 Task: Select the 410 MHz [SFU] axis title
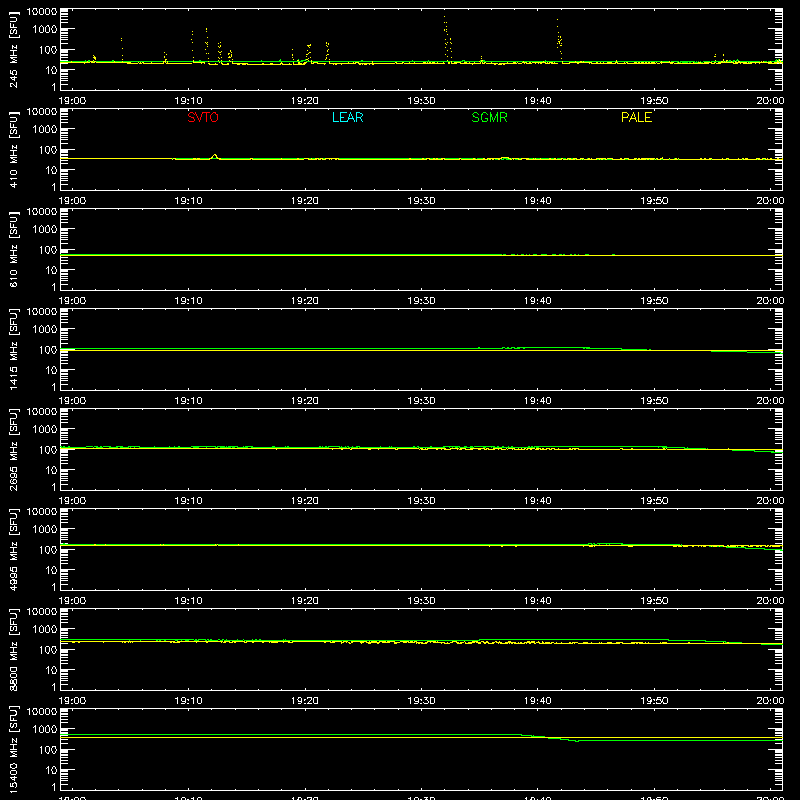coord(14,149)
